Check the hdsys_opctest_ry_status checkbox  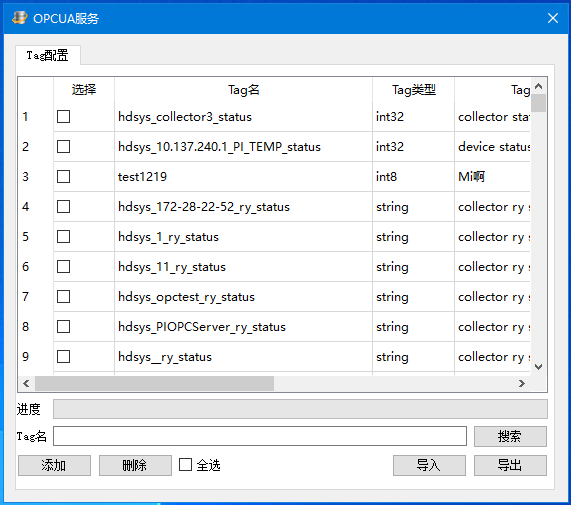coord(63,297)
